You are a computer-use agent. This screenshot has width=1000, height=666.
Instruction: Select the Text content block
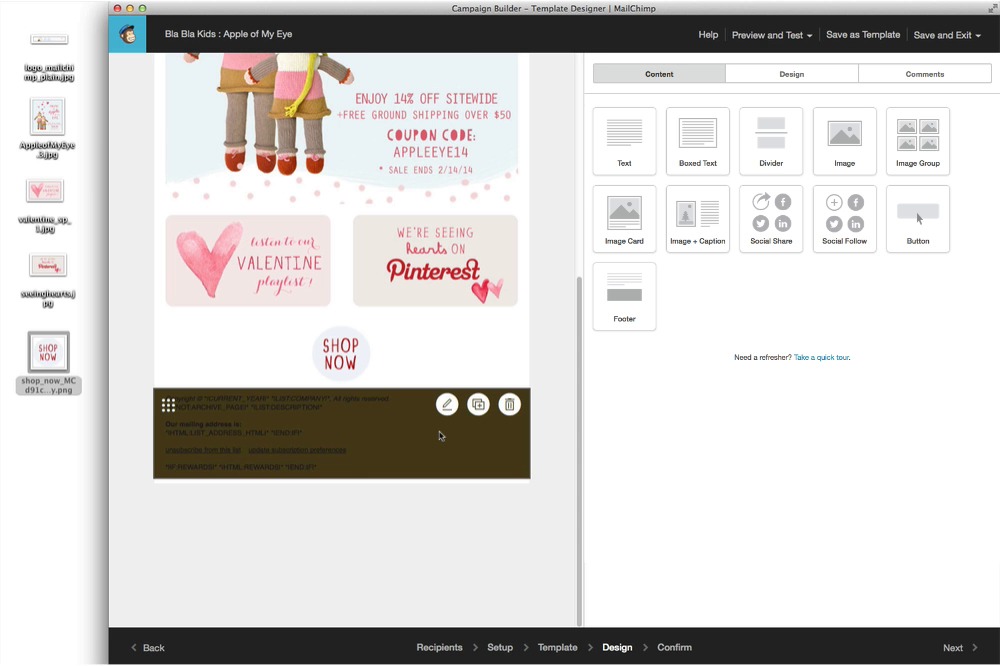click(624, 141)
